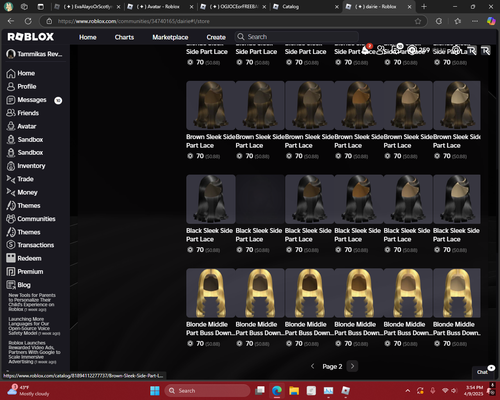Open the Chat button
This screenshot has height=400, width=500.
[483, 372]
